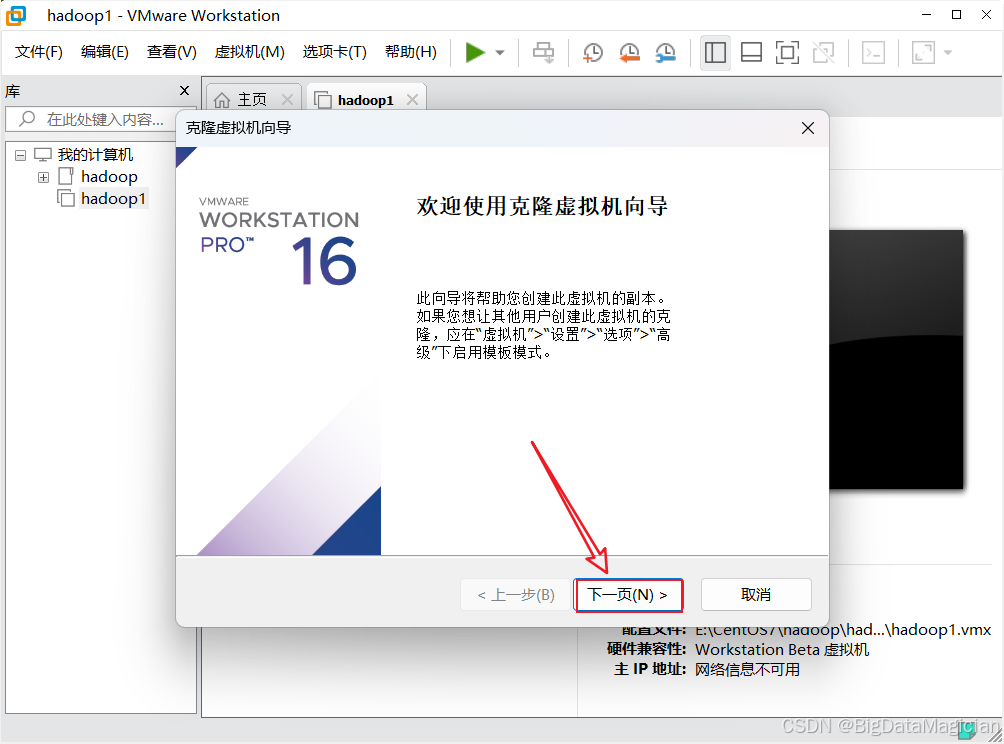Open the 查看(V) menu
1004x744 pixels.
coord(171,52)
